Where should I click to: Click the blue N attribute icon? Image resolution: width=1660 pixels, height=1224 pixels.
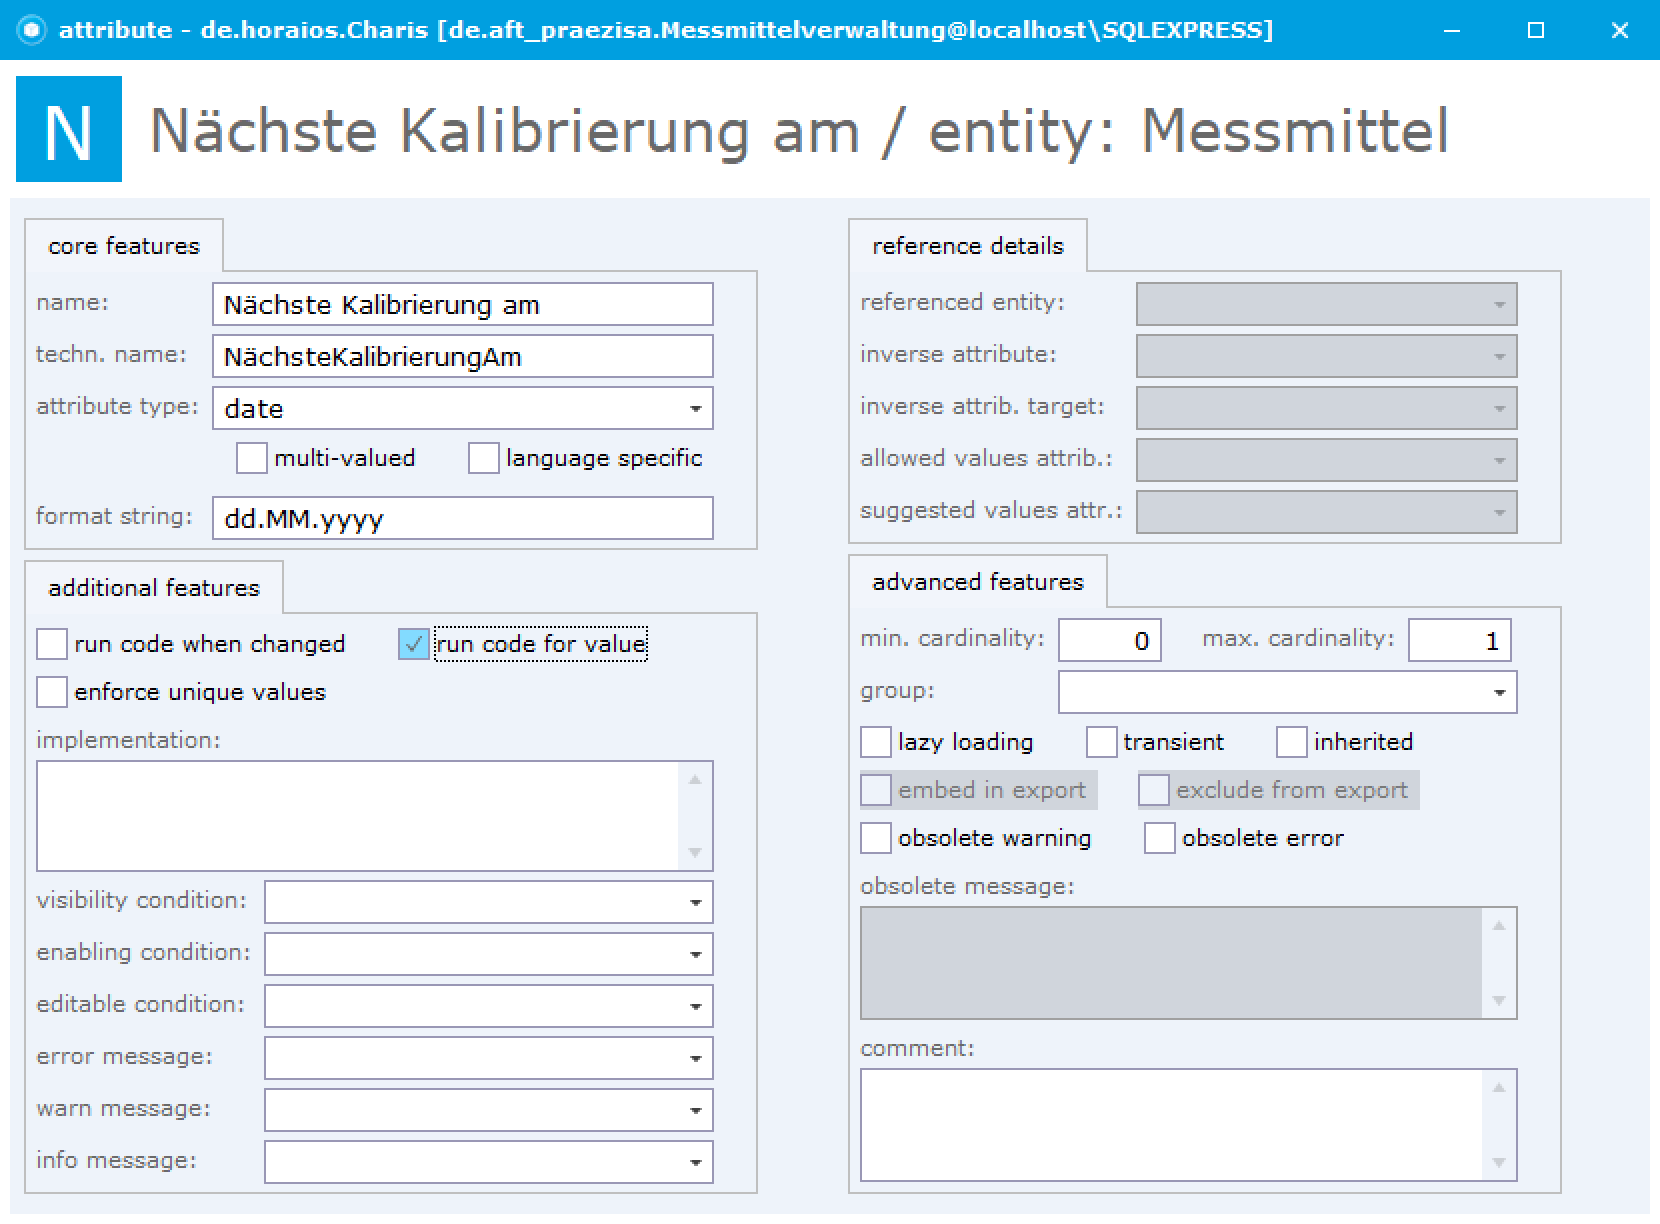69,129
